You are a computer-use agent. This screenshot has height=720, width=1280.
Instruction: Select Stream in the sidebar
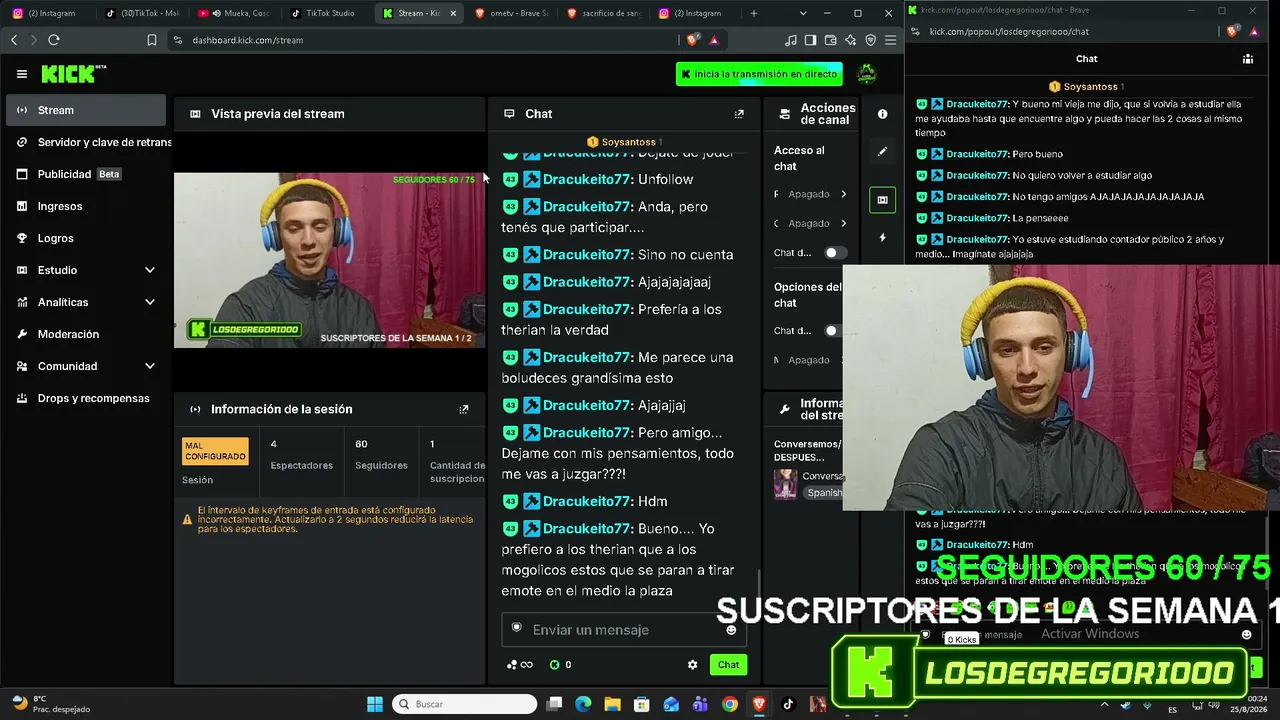86,110
